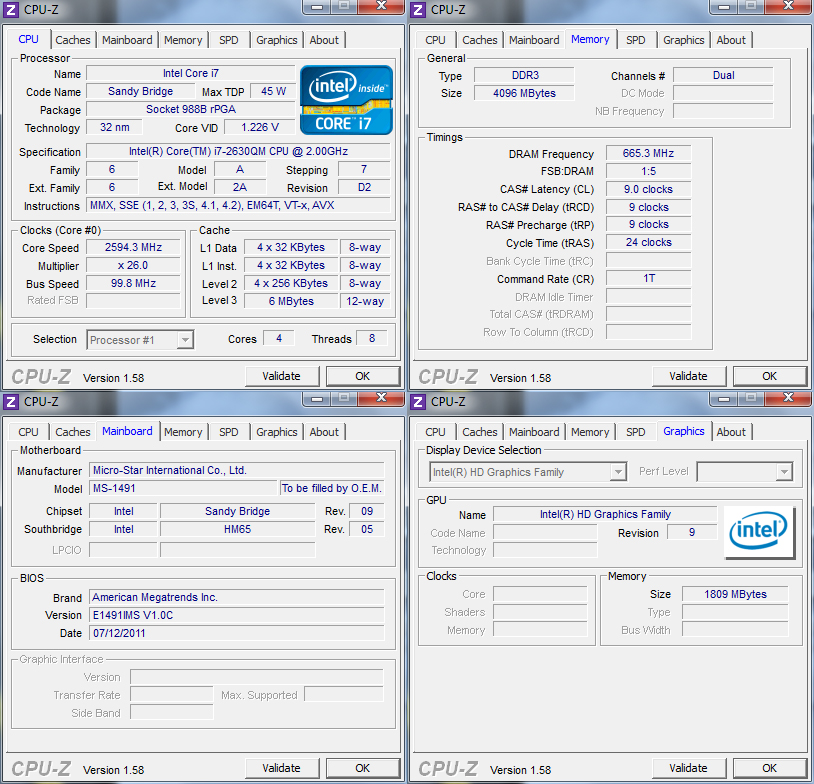
Task: Click the Intel Core i7 badge
Action: 345,99
